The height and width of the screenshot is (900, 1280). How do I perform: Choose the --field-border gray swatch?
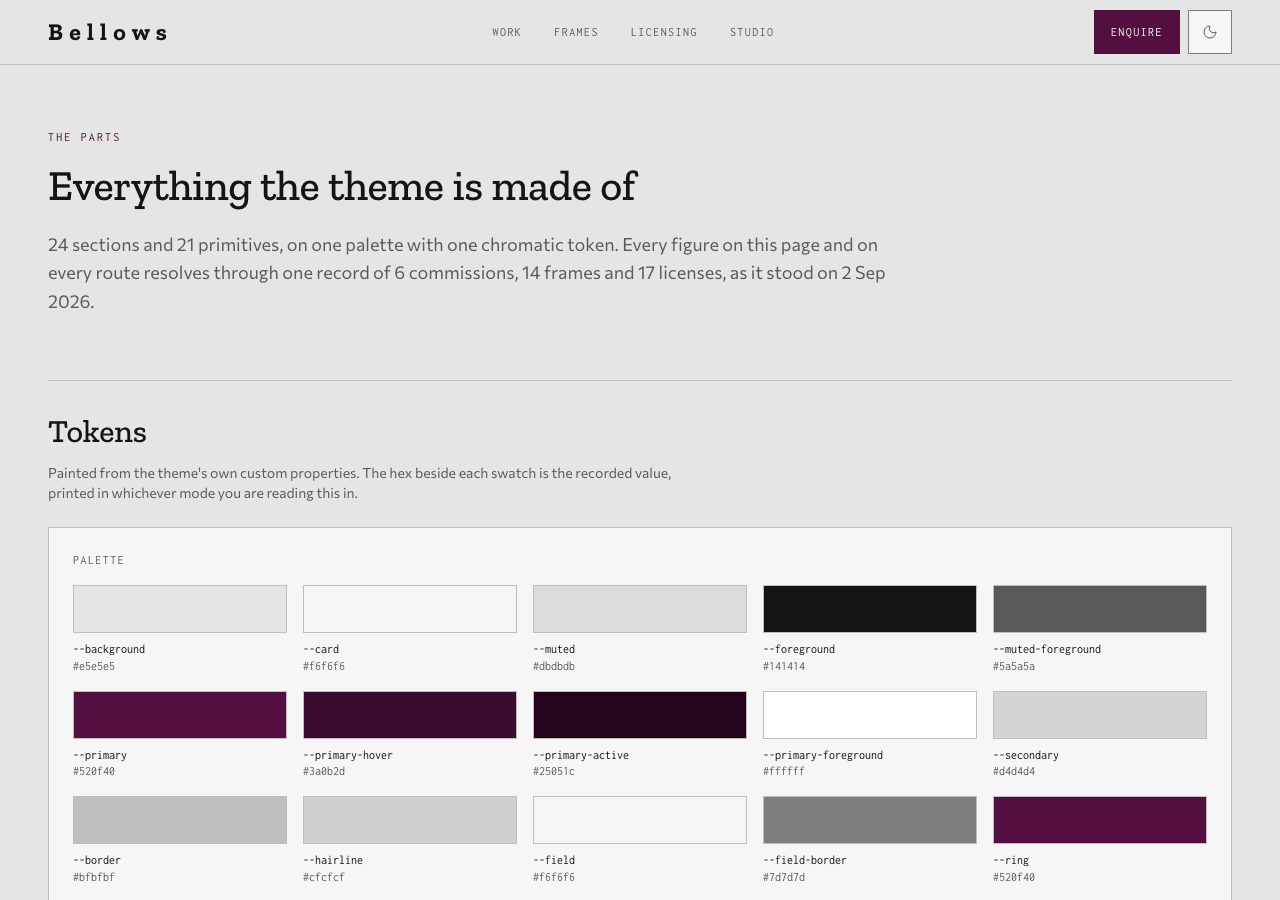coord(870,820)
